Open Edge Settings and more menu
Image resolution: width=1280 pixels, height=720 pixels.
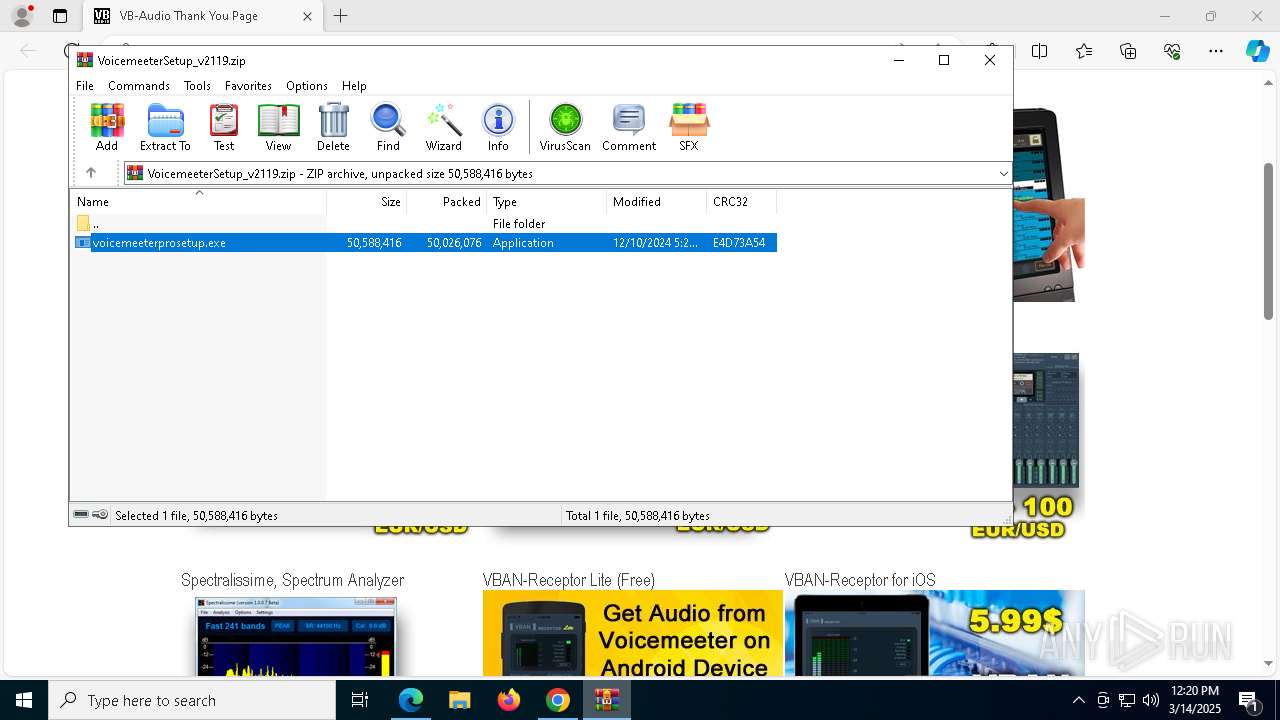tap(1216, 51)
